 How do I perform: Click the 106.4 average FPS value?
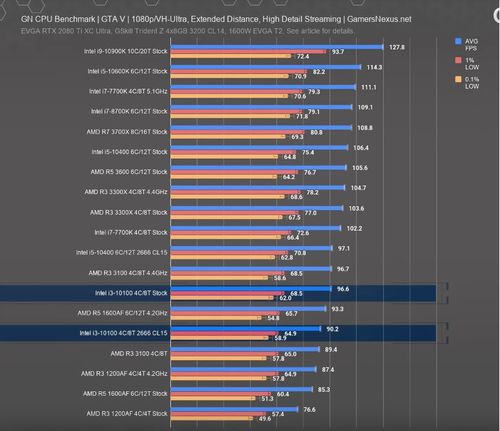coord(361,148)
